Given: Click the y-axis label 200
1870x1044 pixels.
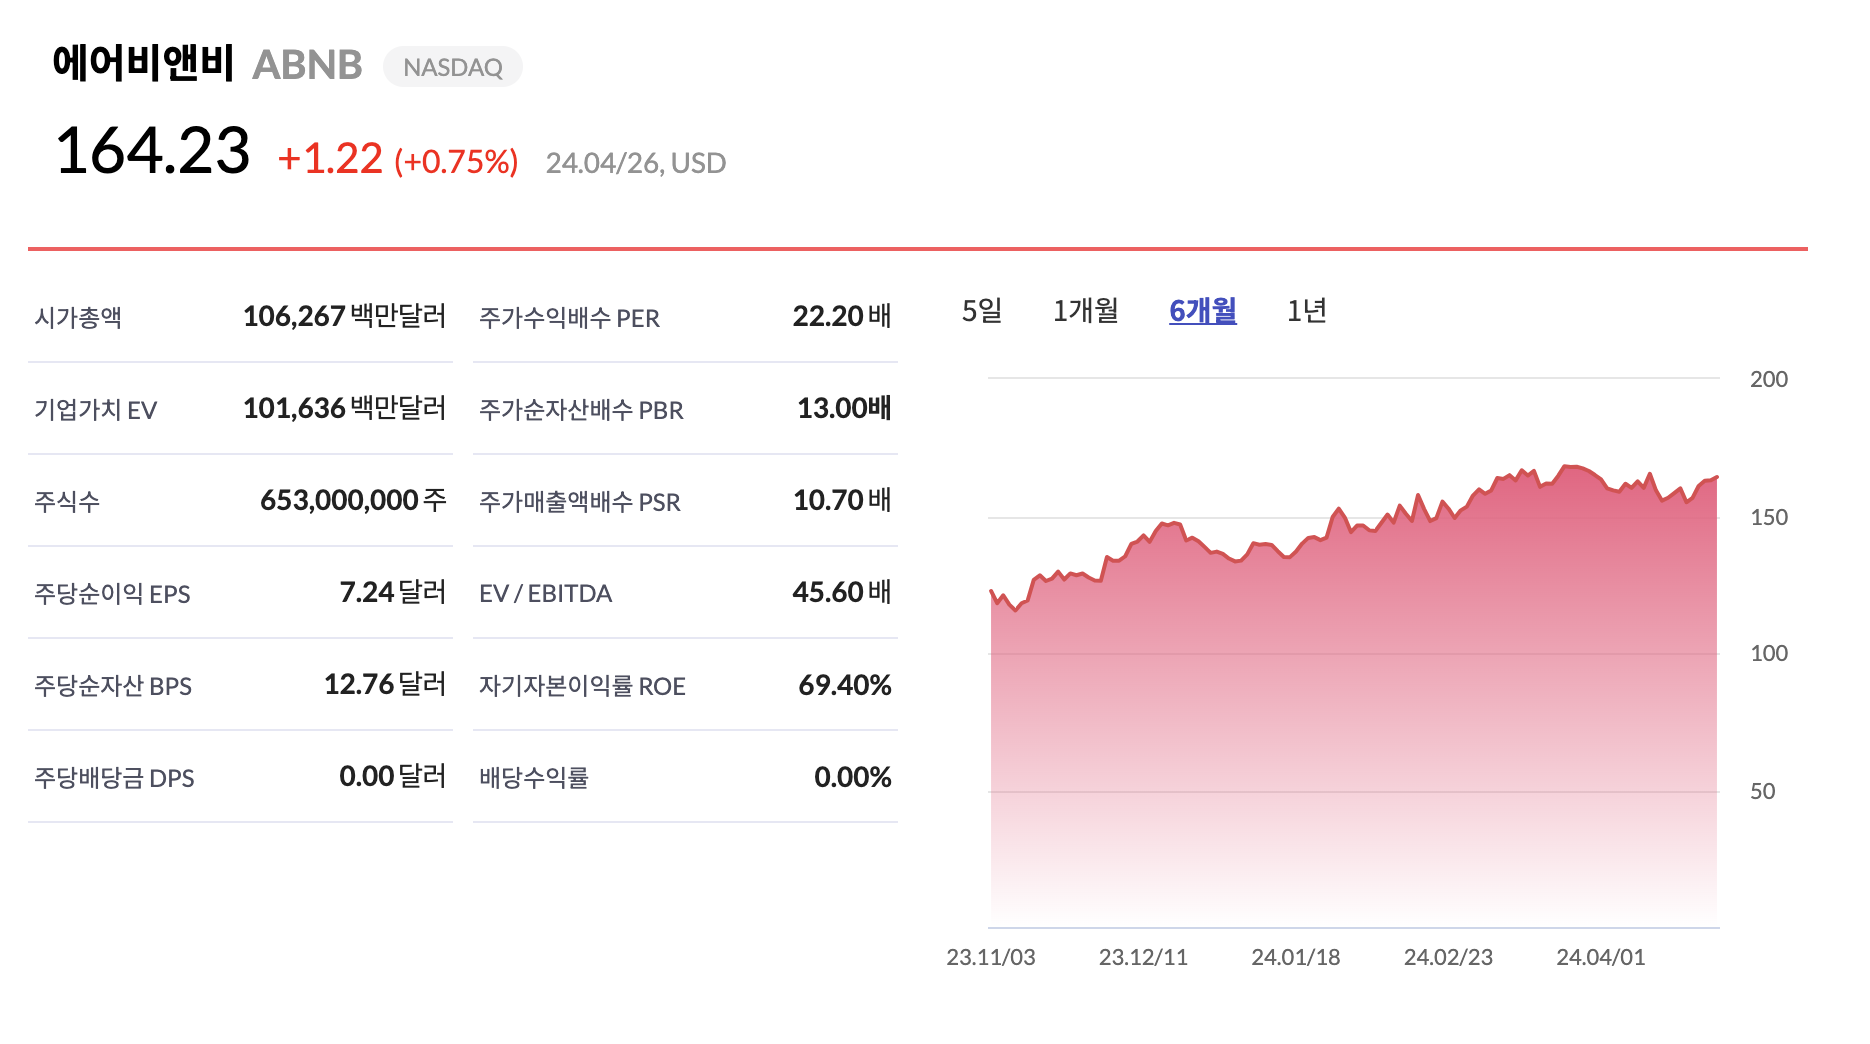Looking at the screenshot, I should [1769, 379].
